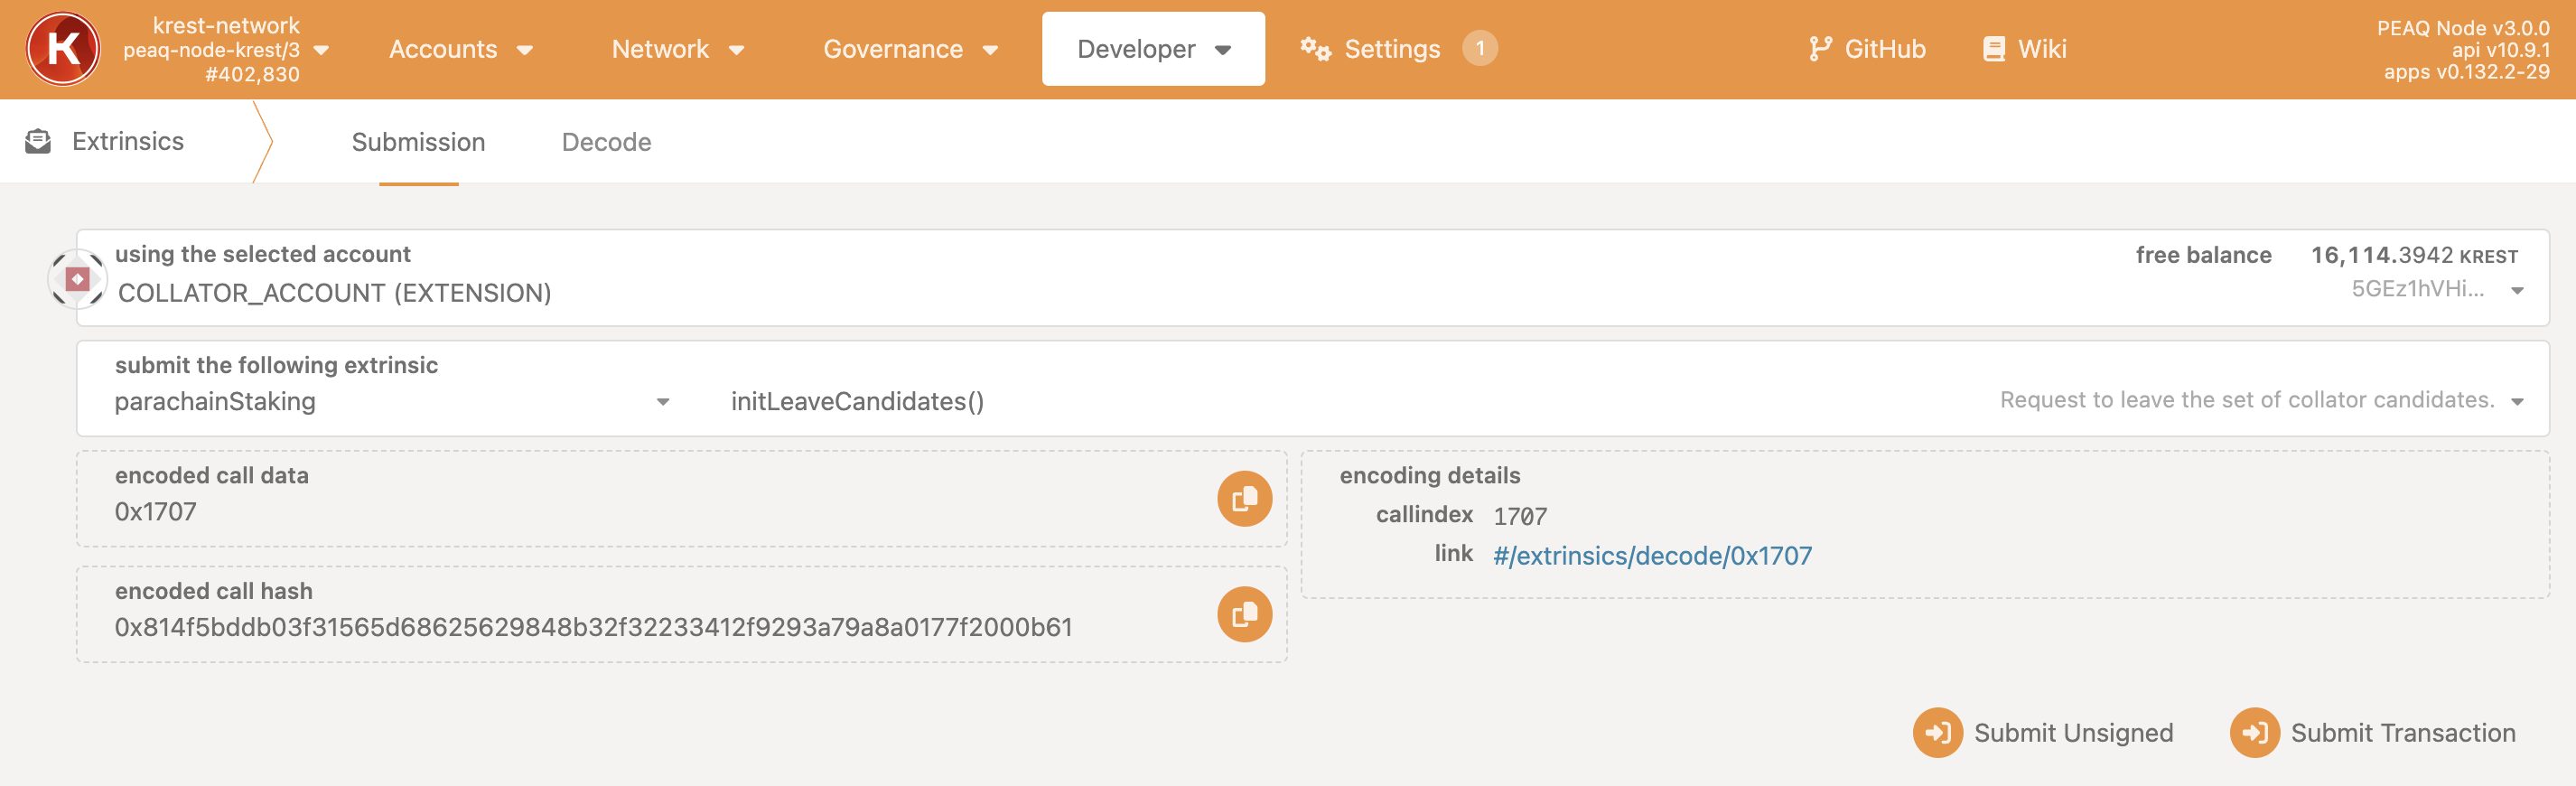Open the initLeaveCandidates() call dropdown
This screenshot has height=786, width=2576.
coord(1628,402)
